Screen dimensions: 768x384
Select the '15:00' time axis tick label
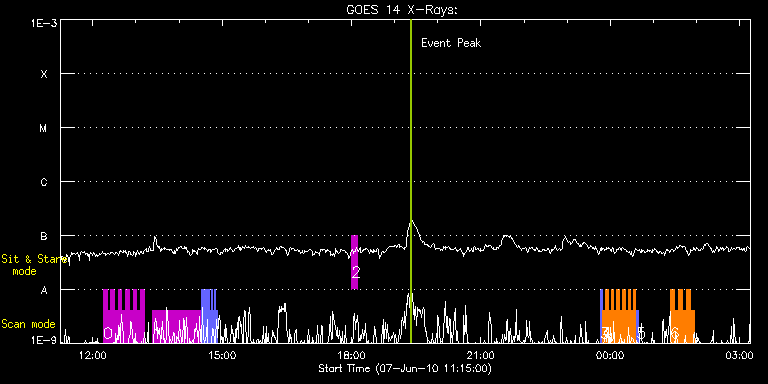222,355
